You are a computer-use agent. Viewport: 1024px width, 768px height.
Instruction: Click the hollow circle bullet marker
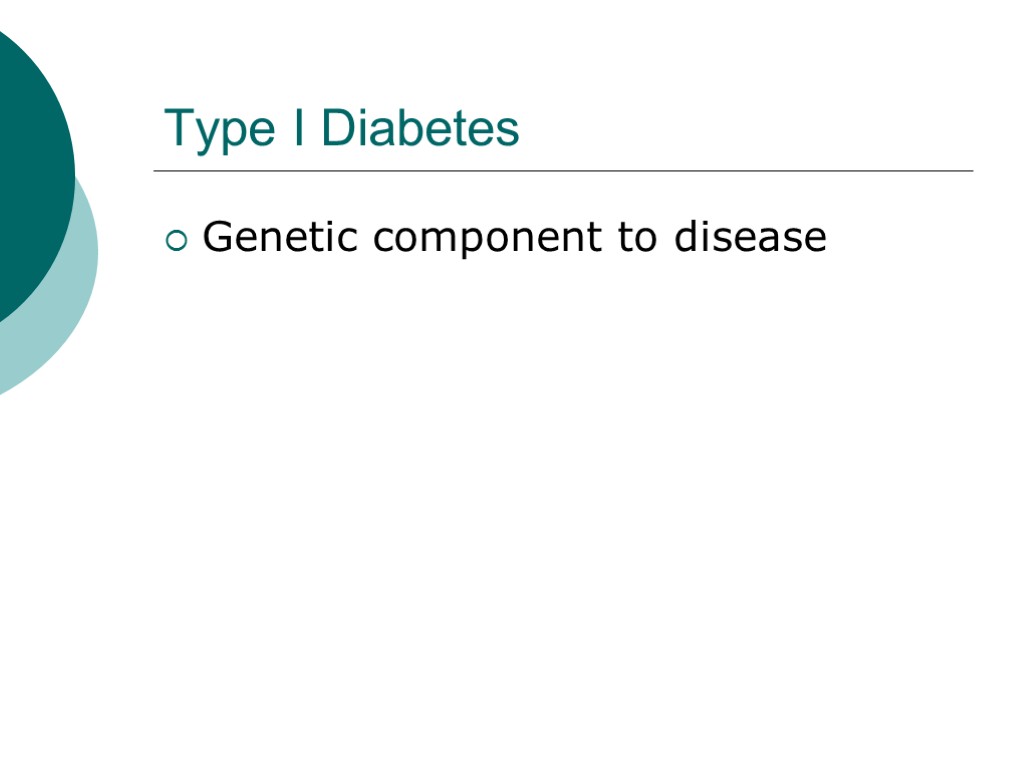[175, 240]
